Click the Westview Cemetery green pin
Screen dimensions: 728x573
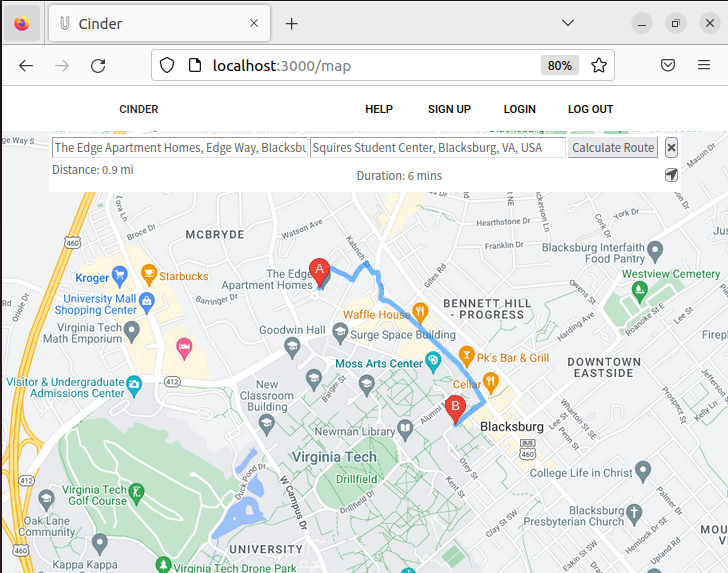click(640, 292)
